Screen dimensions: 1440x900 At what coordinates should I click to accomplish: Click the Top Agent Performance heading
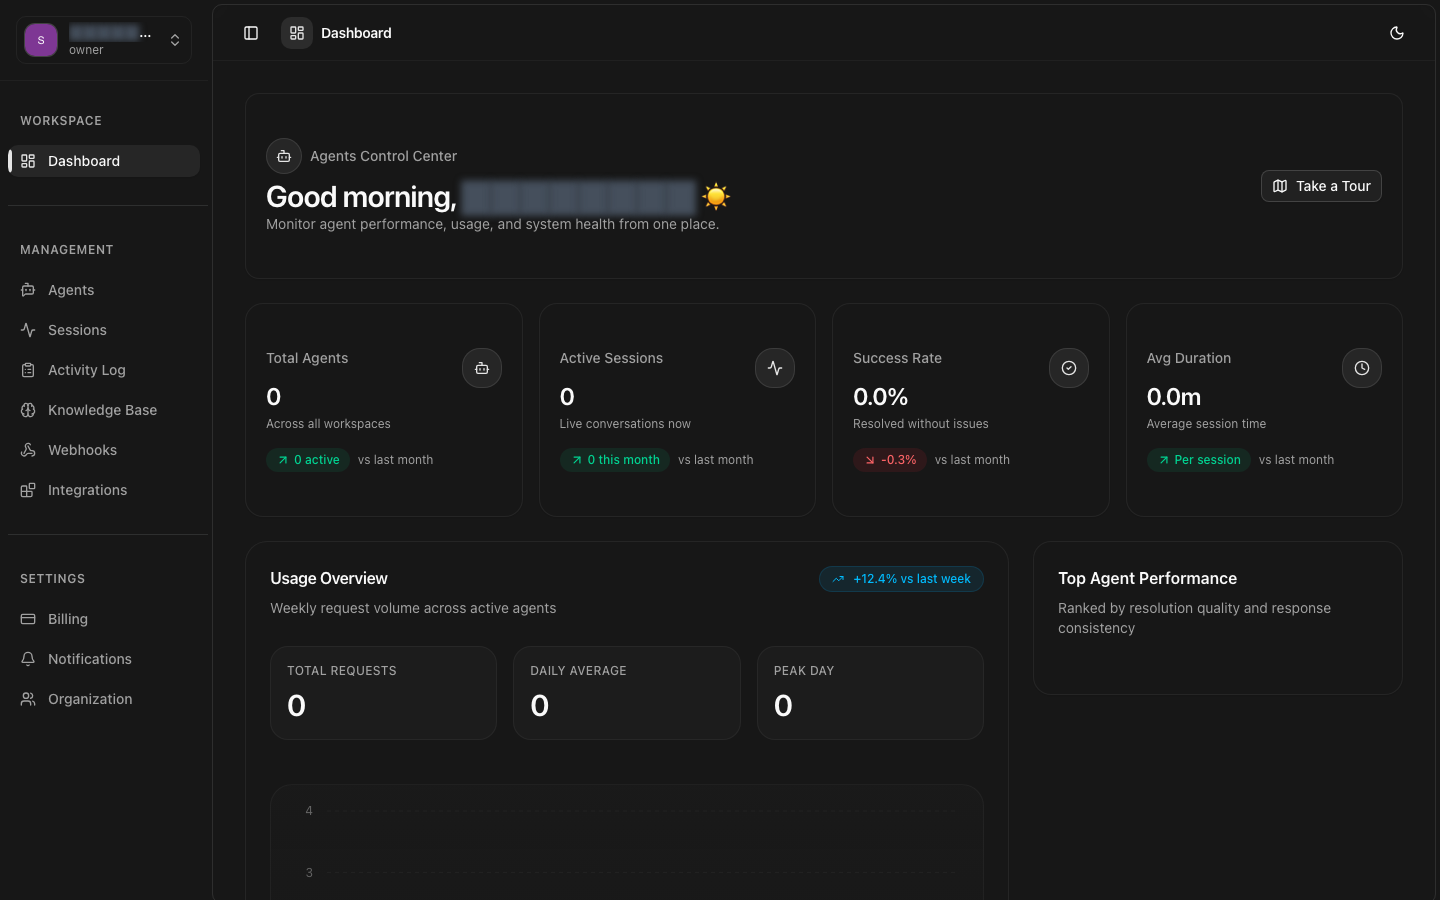1147,579
